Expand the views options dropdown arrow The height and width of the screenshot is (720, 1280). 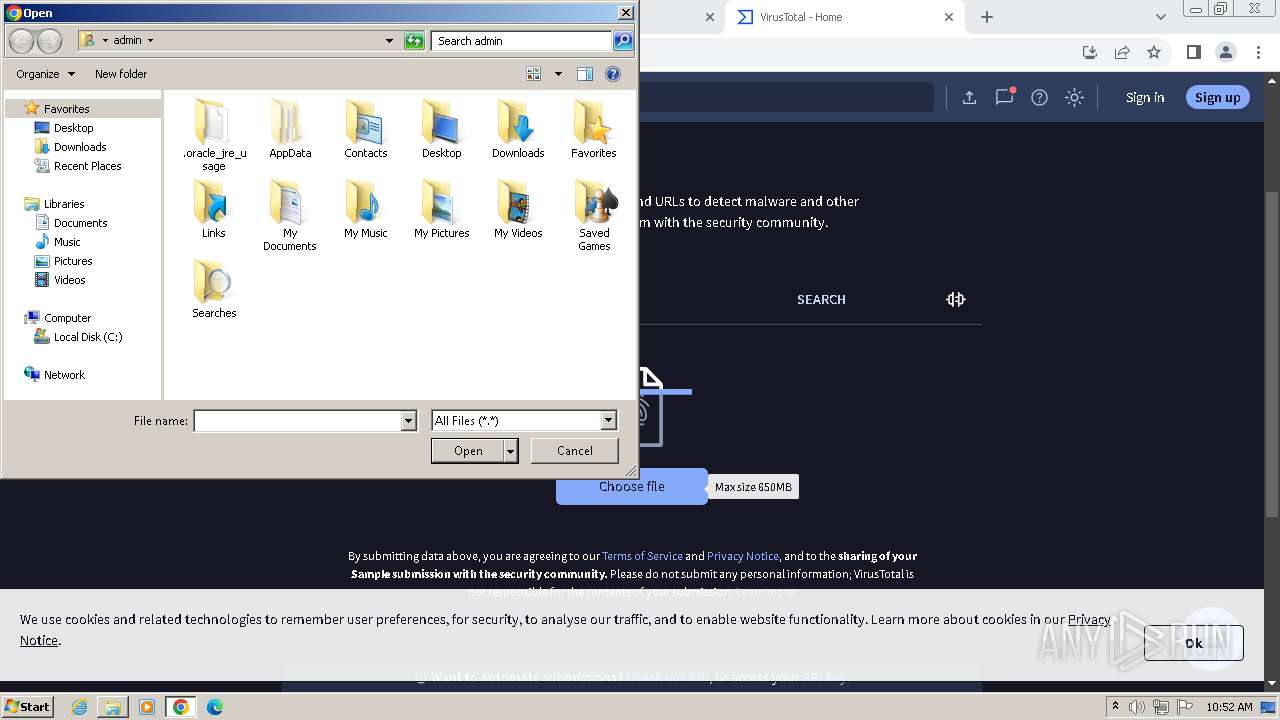click(x=558, y=74)
